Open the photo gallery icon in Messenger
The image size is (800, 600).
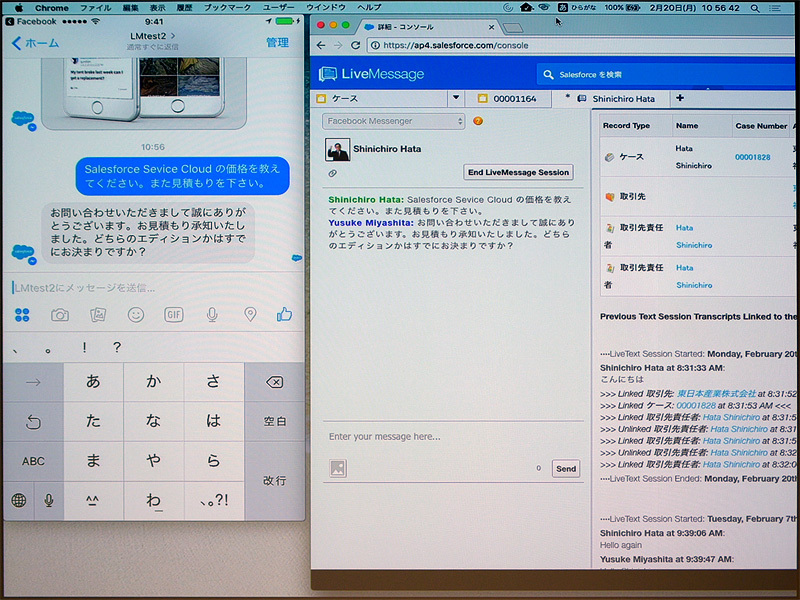98,315
